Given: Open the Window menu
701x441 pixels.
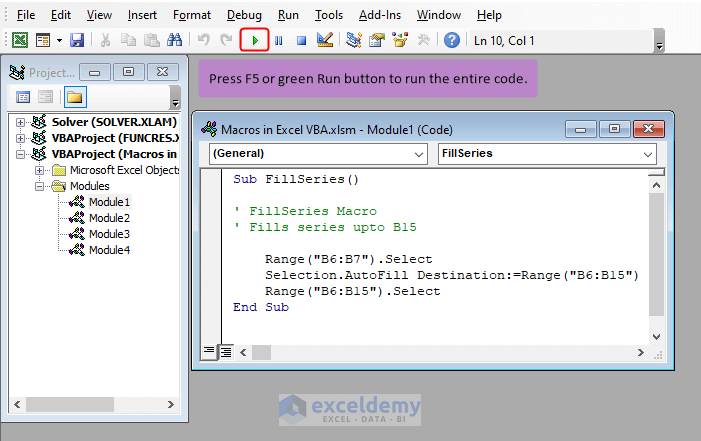Looking at the screenshot, I should pyautogui.click(x=439, y=15).
